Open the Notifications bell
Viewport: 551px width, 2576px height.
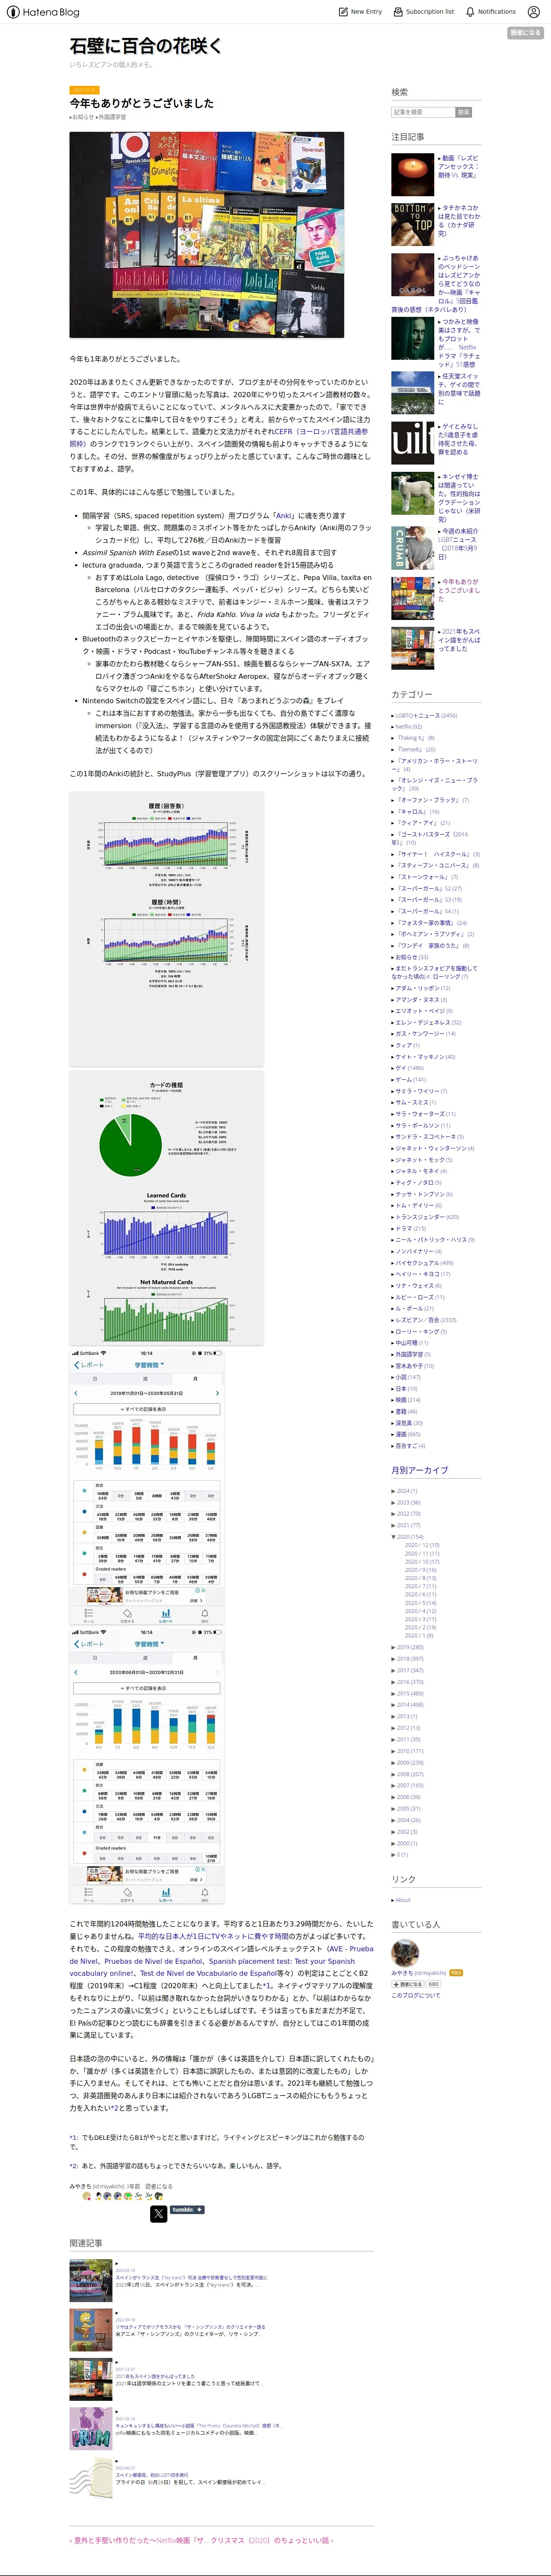(470, 12)
